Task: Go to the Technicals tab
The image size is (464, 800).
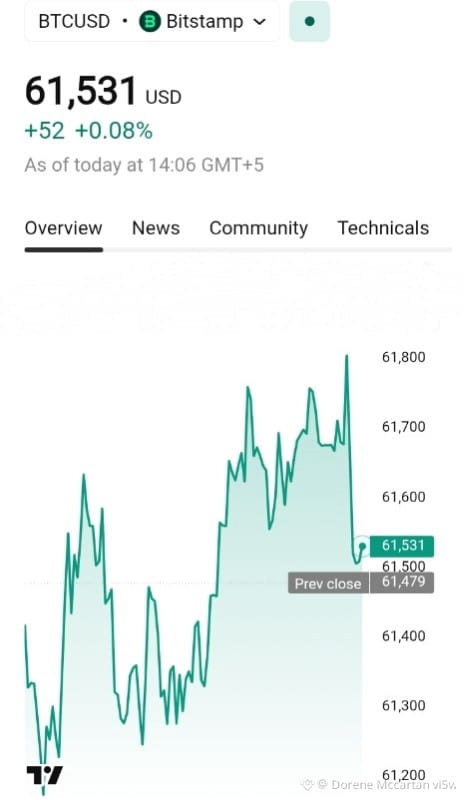Action: (x=383, y=228)
